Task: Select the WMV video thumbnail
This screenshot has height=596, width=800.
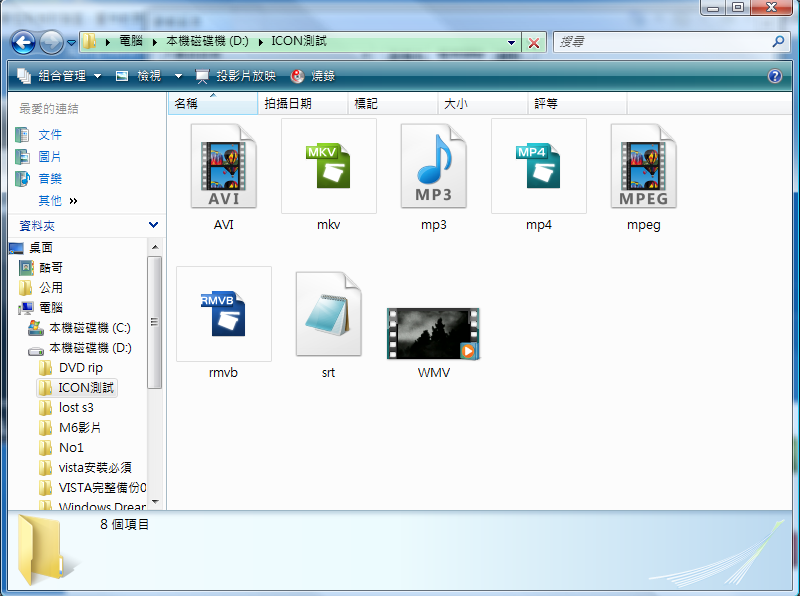Action: (x=433, y=334)
